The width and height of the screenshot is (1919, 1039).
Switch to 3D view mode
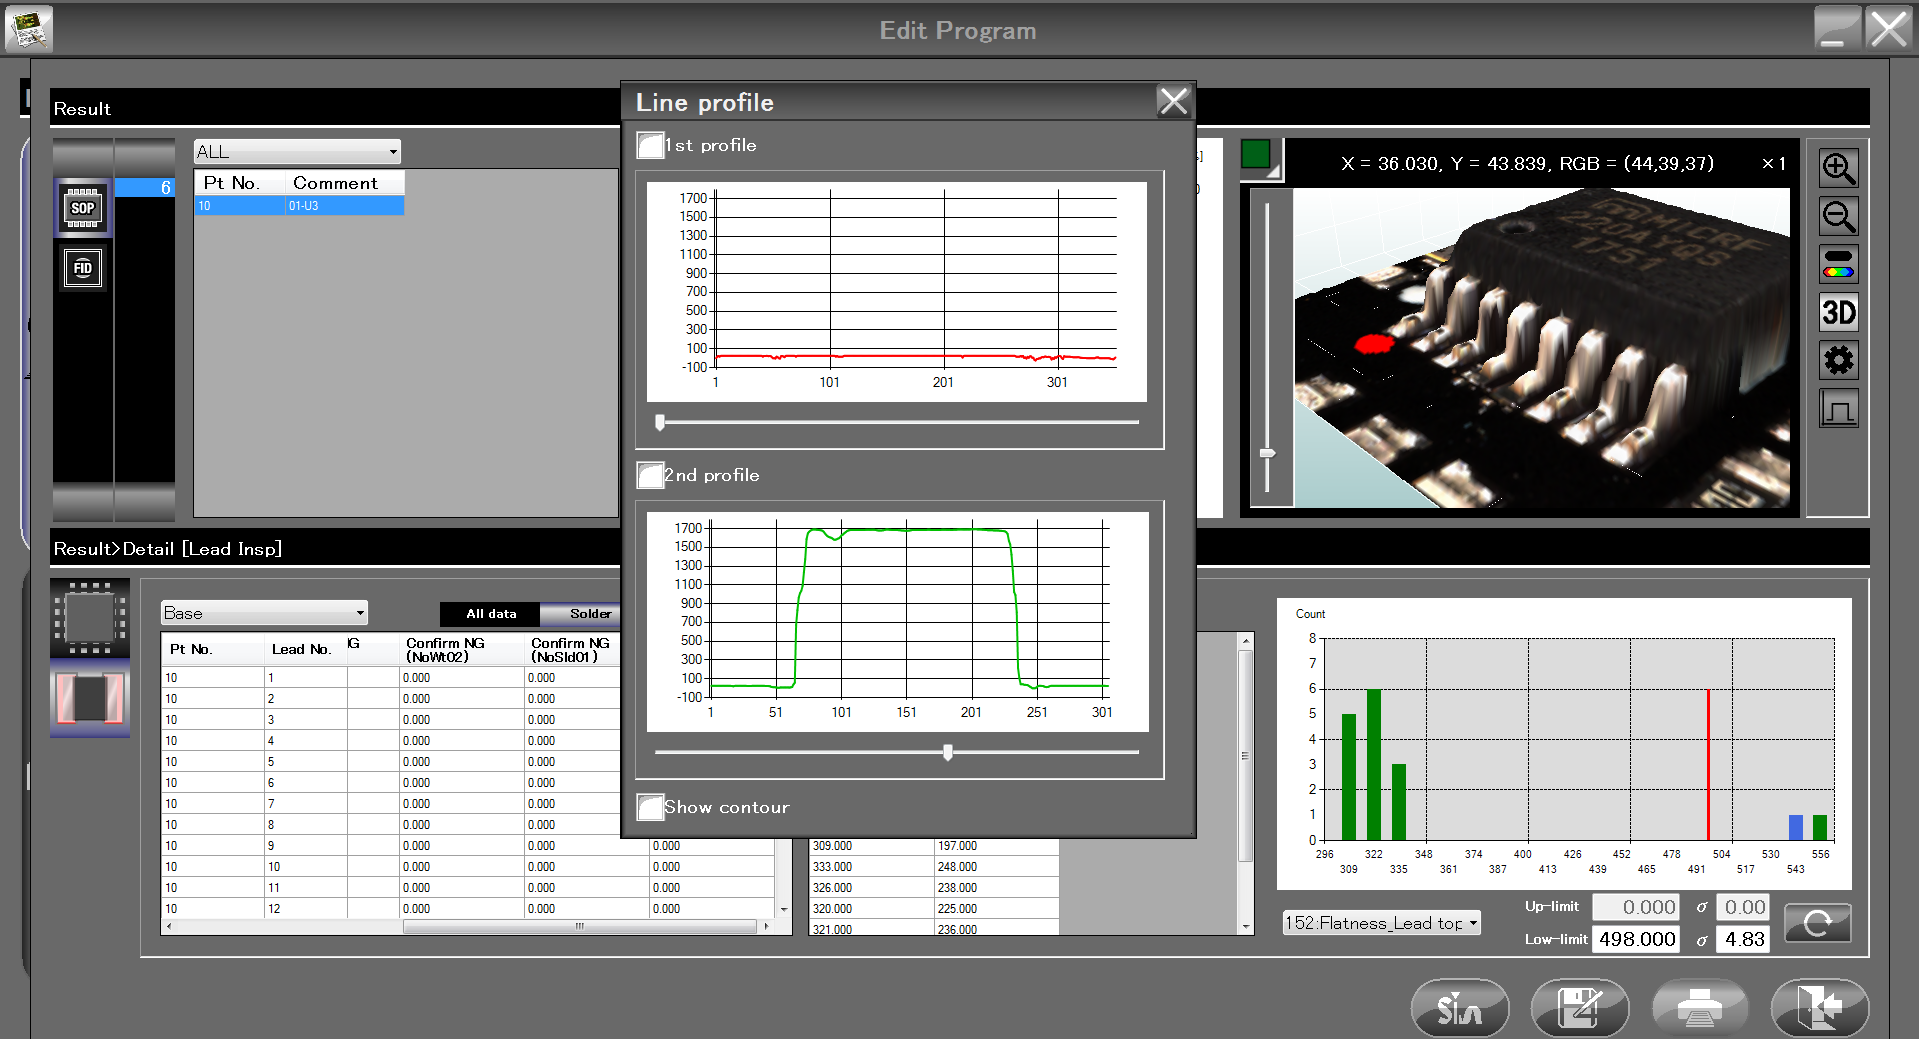point(1838,313)
